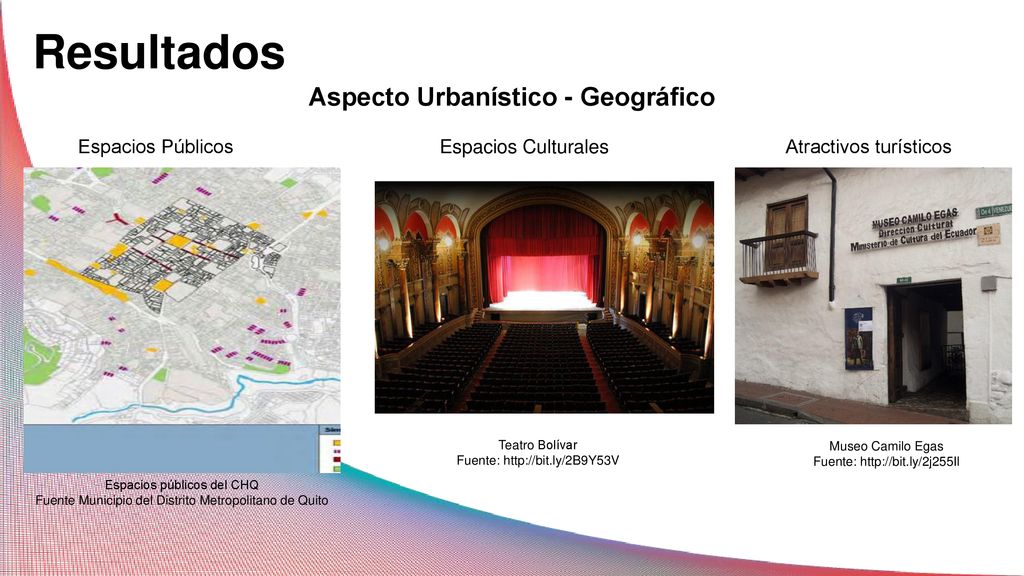Click 'Fuente Municipio del Distrito Metropolitano de Quito' text

tap(182, 500)
